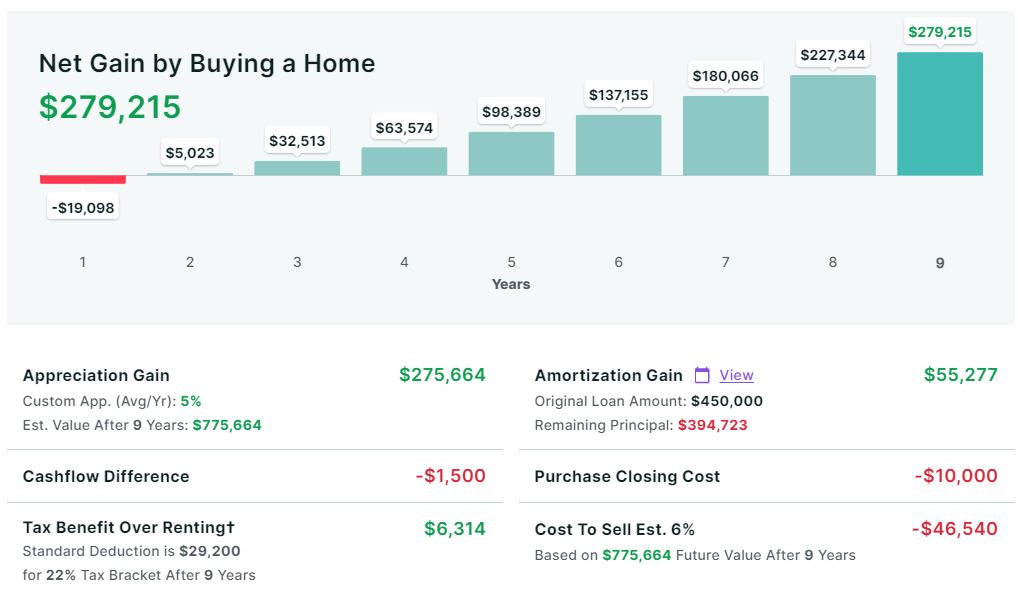Viewport: 1018px width, 592px height.
Task: Click year 3 on the Years axis
Action: point(297,262)
